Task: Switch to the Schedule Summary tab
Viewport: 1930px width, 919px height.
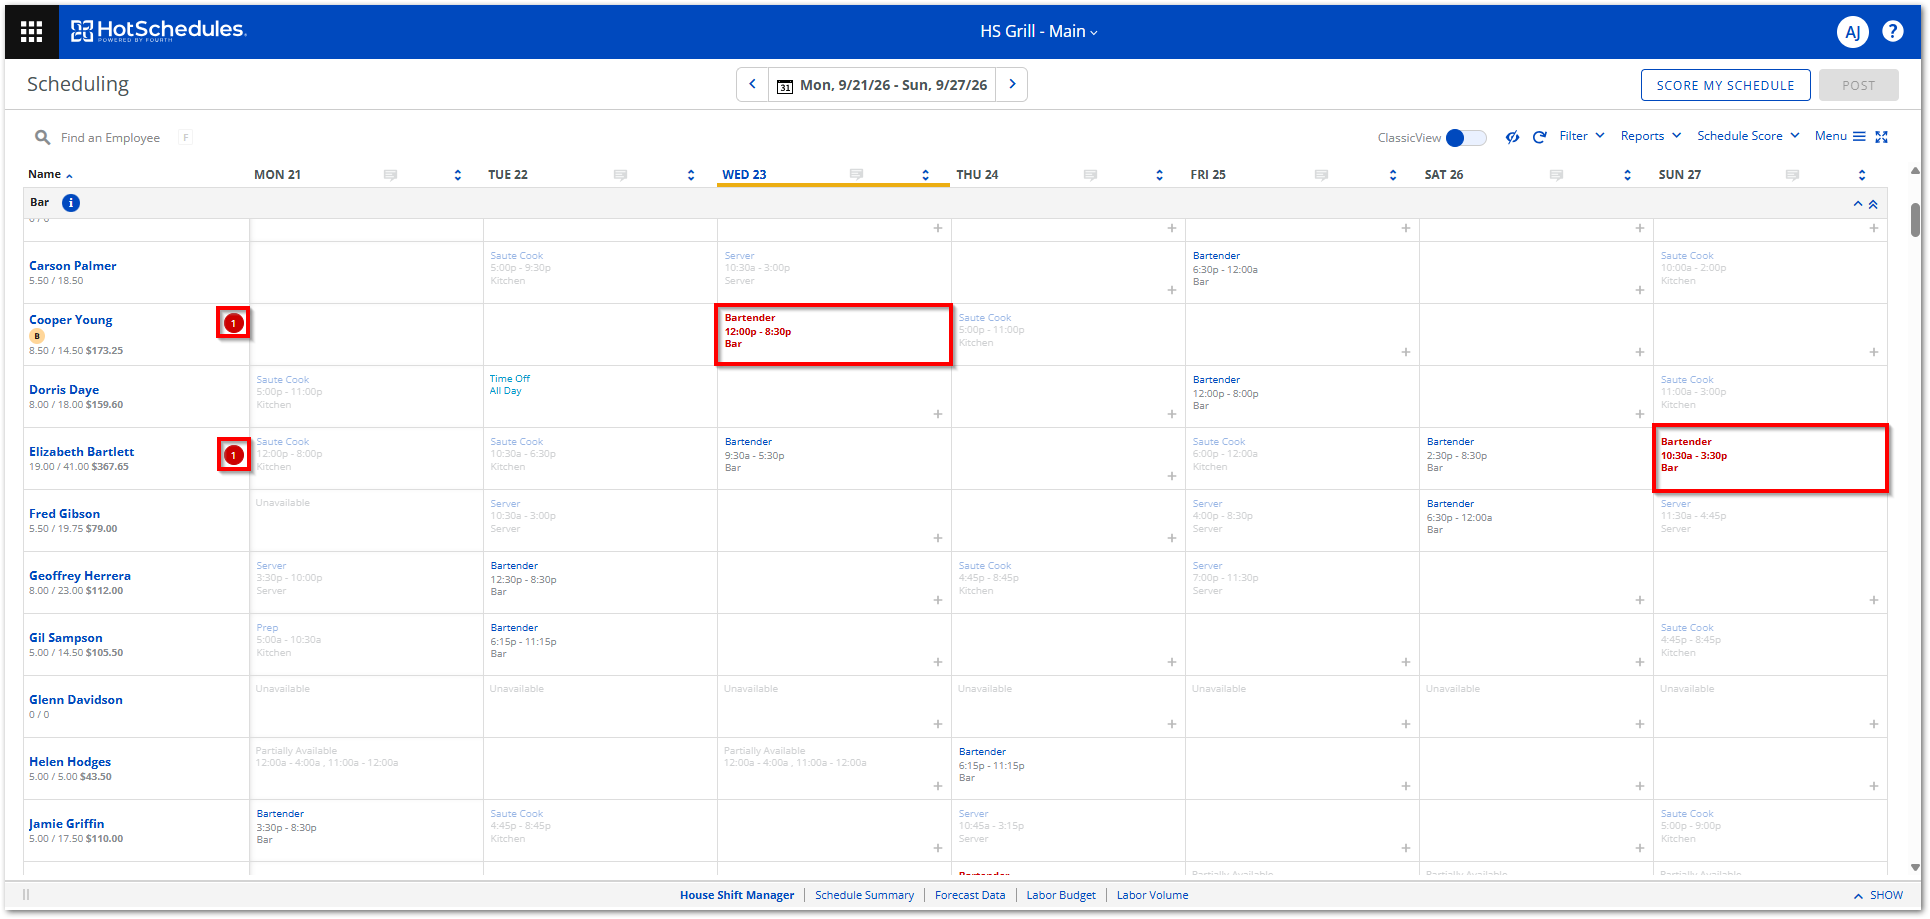Action: click(864, 895)
